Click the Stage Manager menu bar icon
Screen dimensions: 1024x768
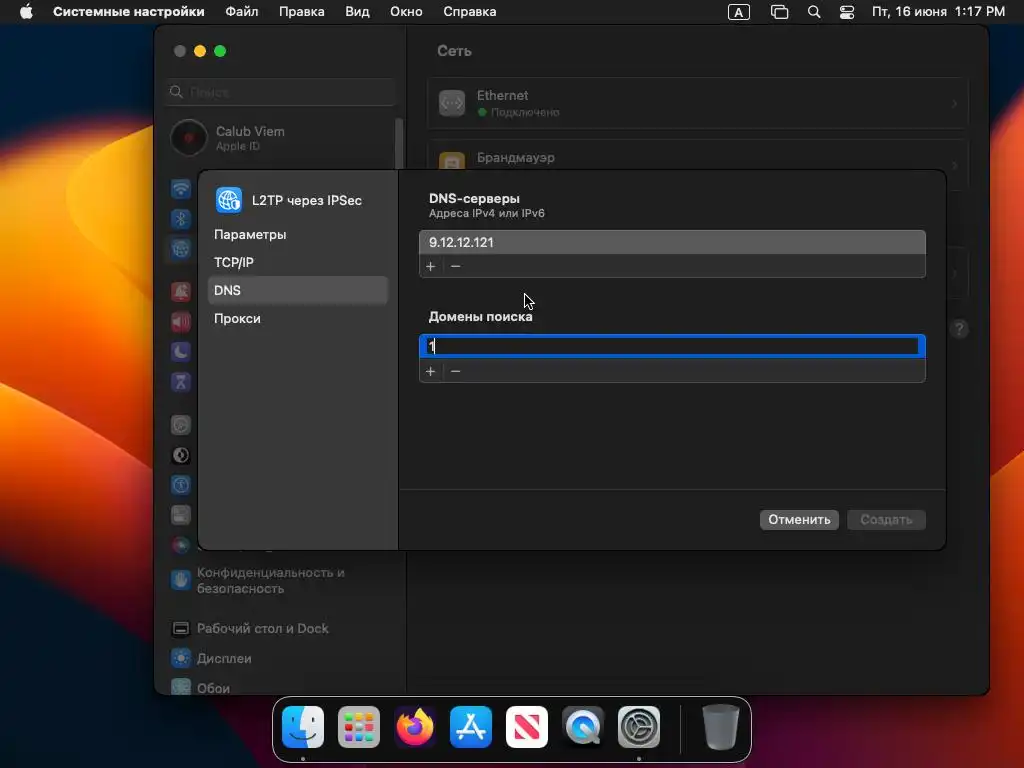tap(779, 12)
